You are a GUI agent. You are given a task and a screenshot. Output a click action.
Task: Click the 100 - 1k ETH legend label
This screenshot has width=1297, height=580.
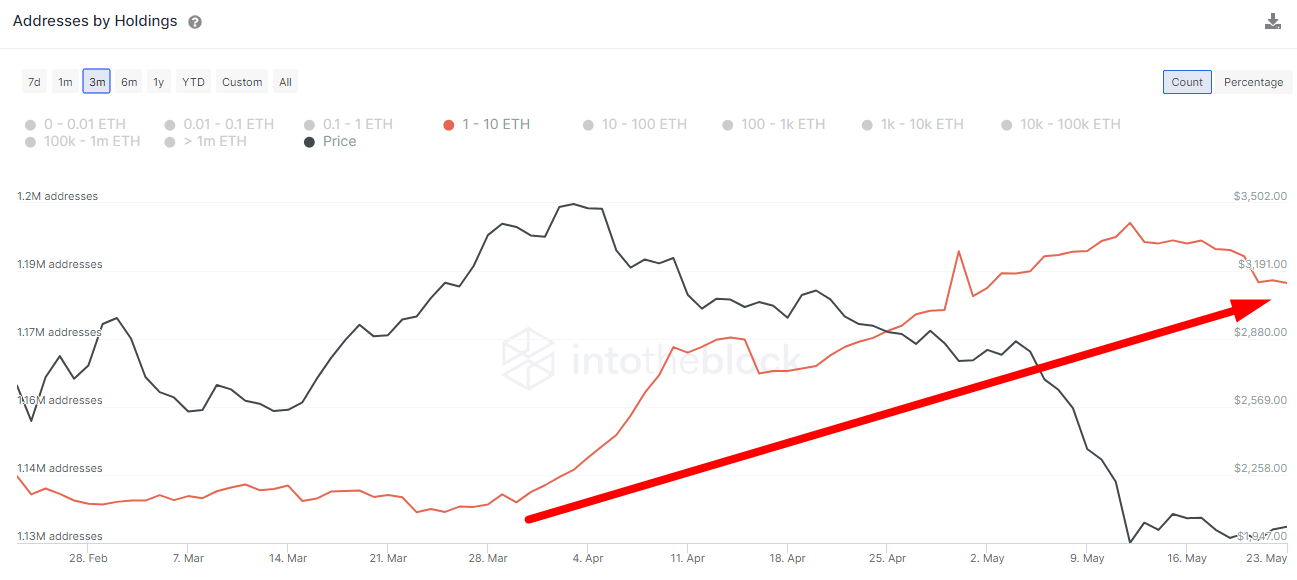(x=785, y=125)
